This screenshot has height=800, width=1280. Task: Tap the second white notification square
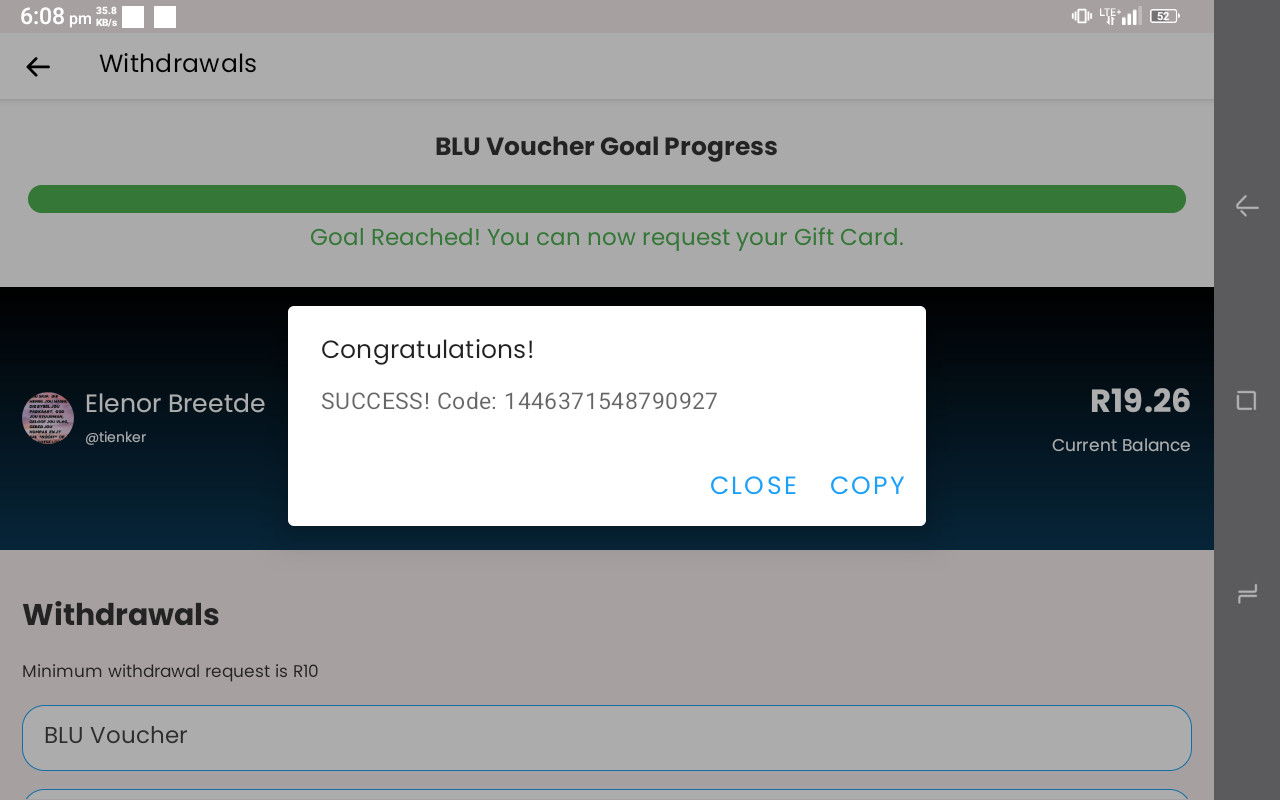click(x=165, y=17)
